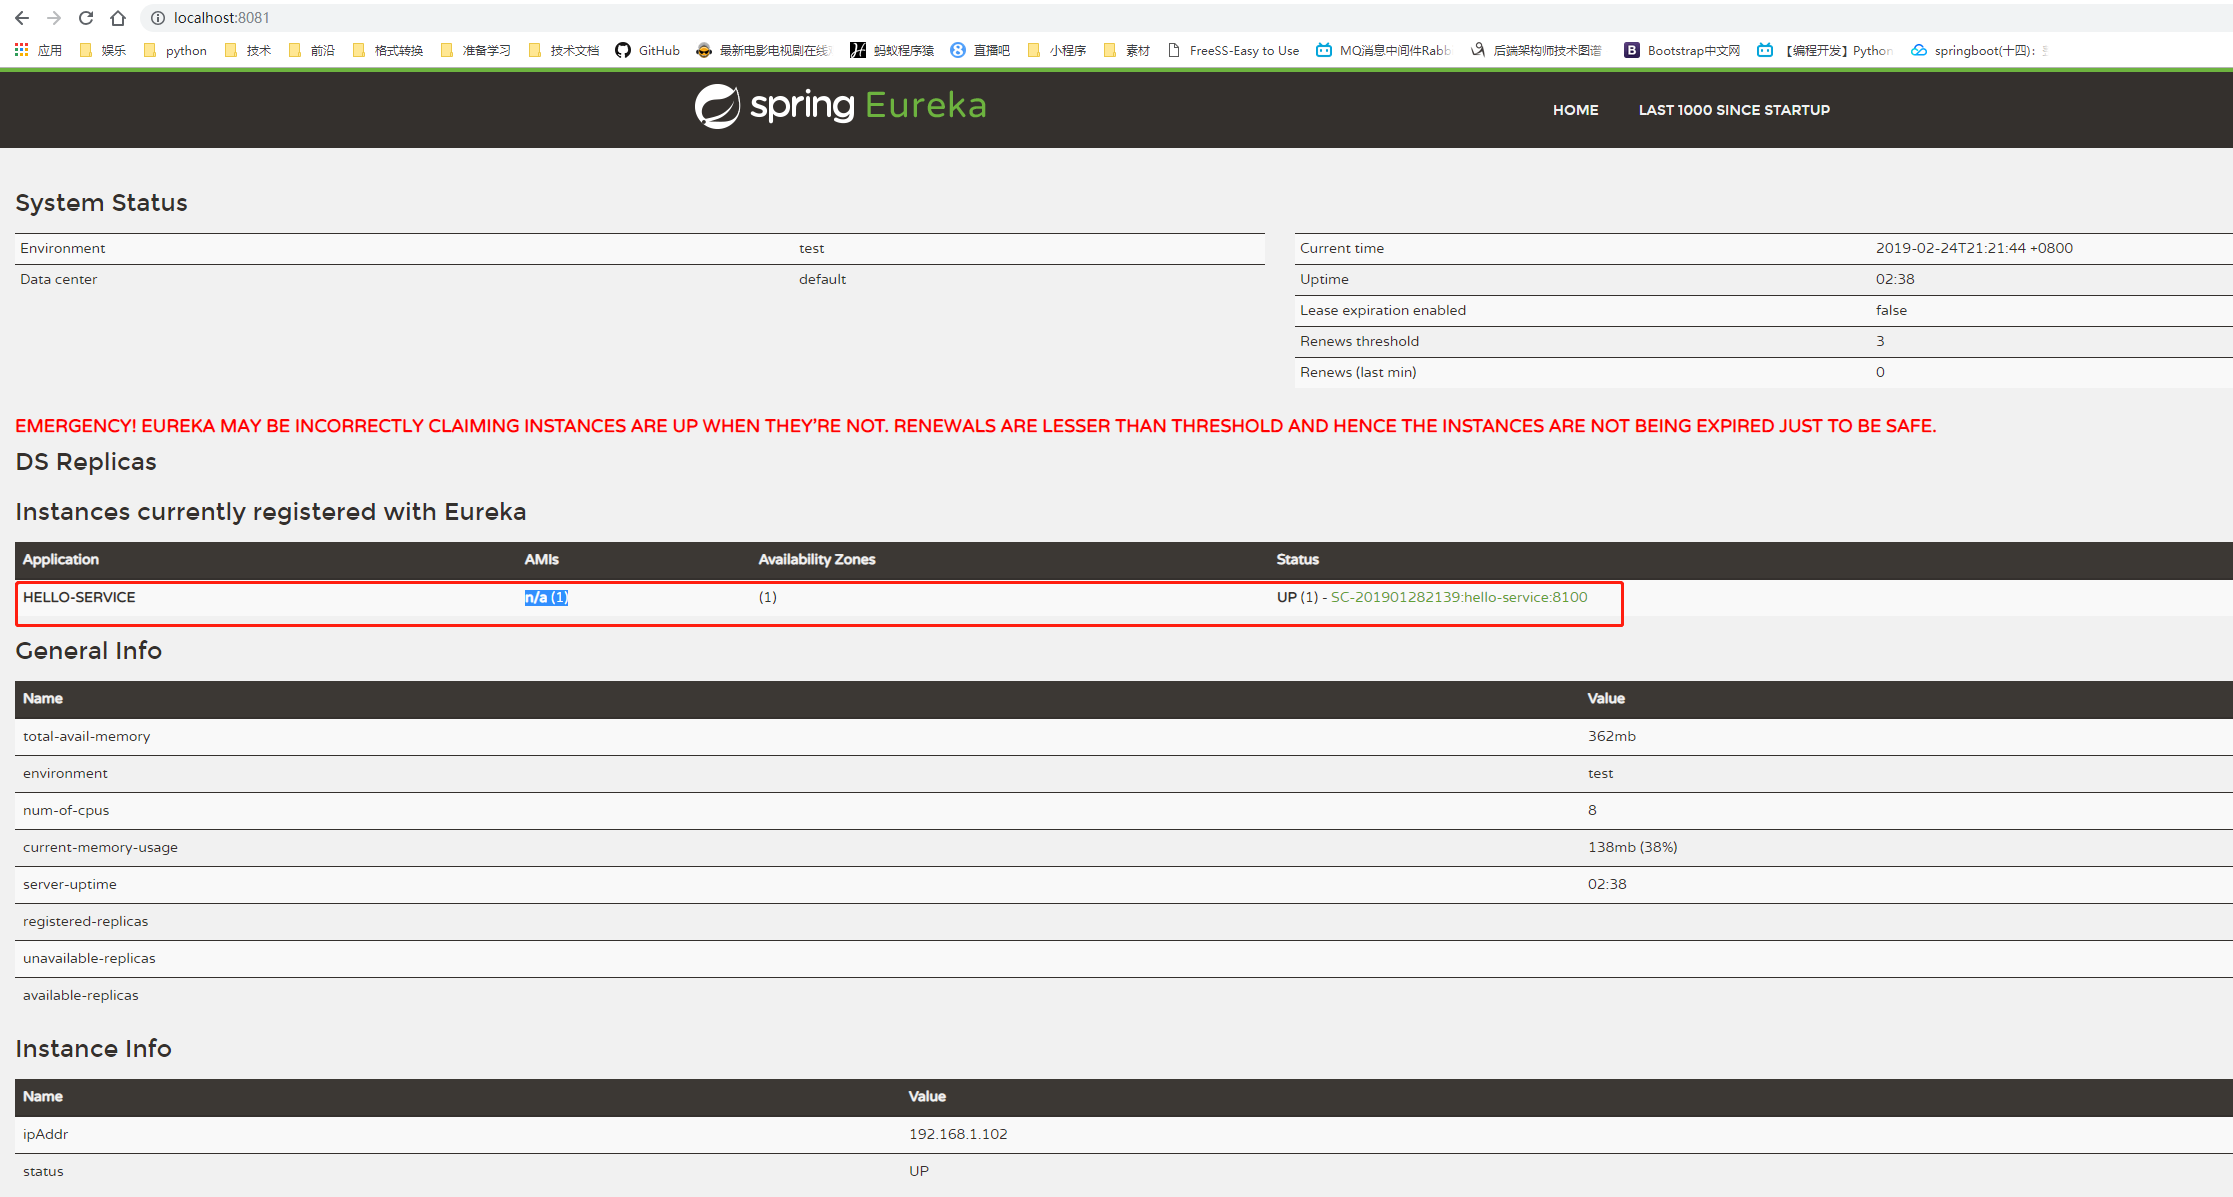Click the Renews threshold row label
Screen dimensions: 2233x1197
(x=1359, y=341)
